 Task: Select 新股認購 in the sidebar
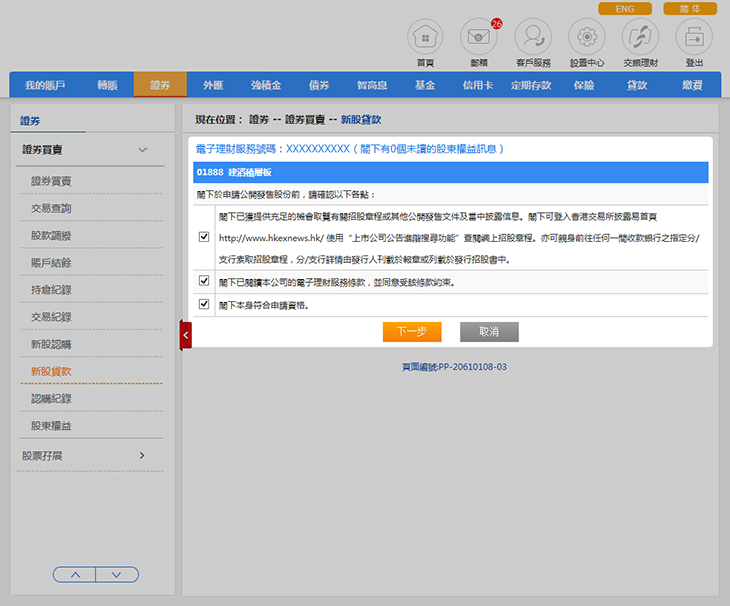51,344
